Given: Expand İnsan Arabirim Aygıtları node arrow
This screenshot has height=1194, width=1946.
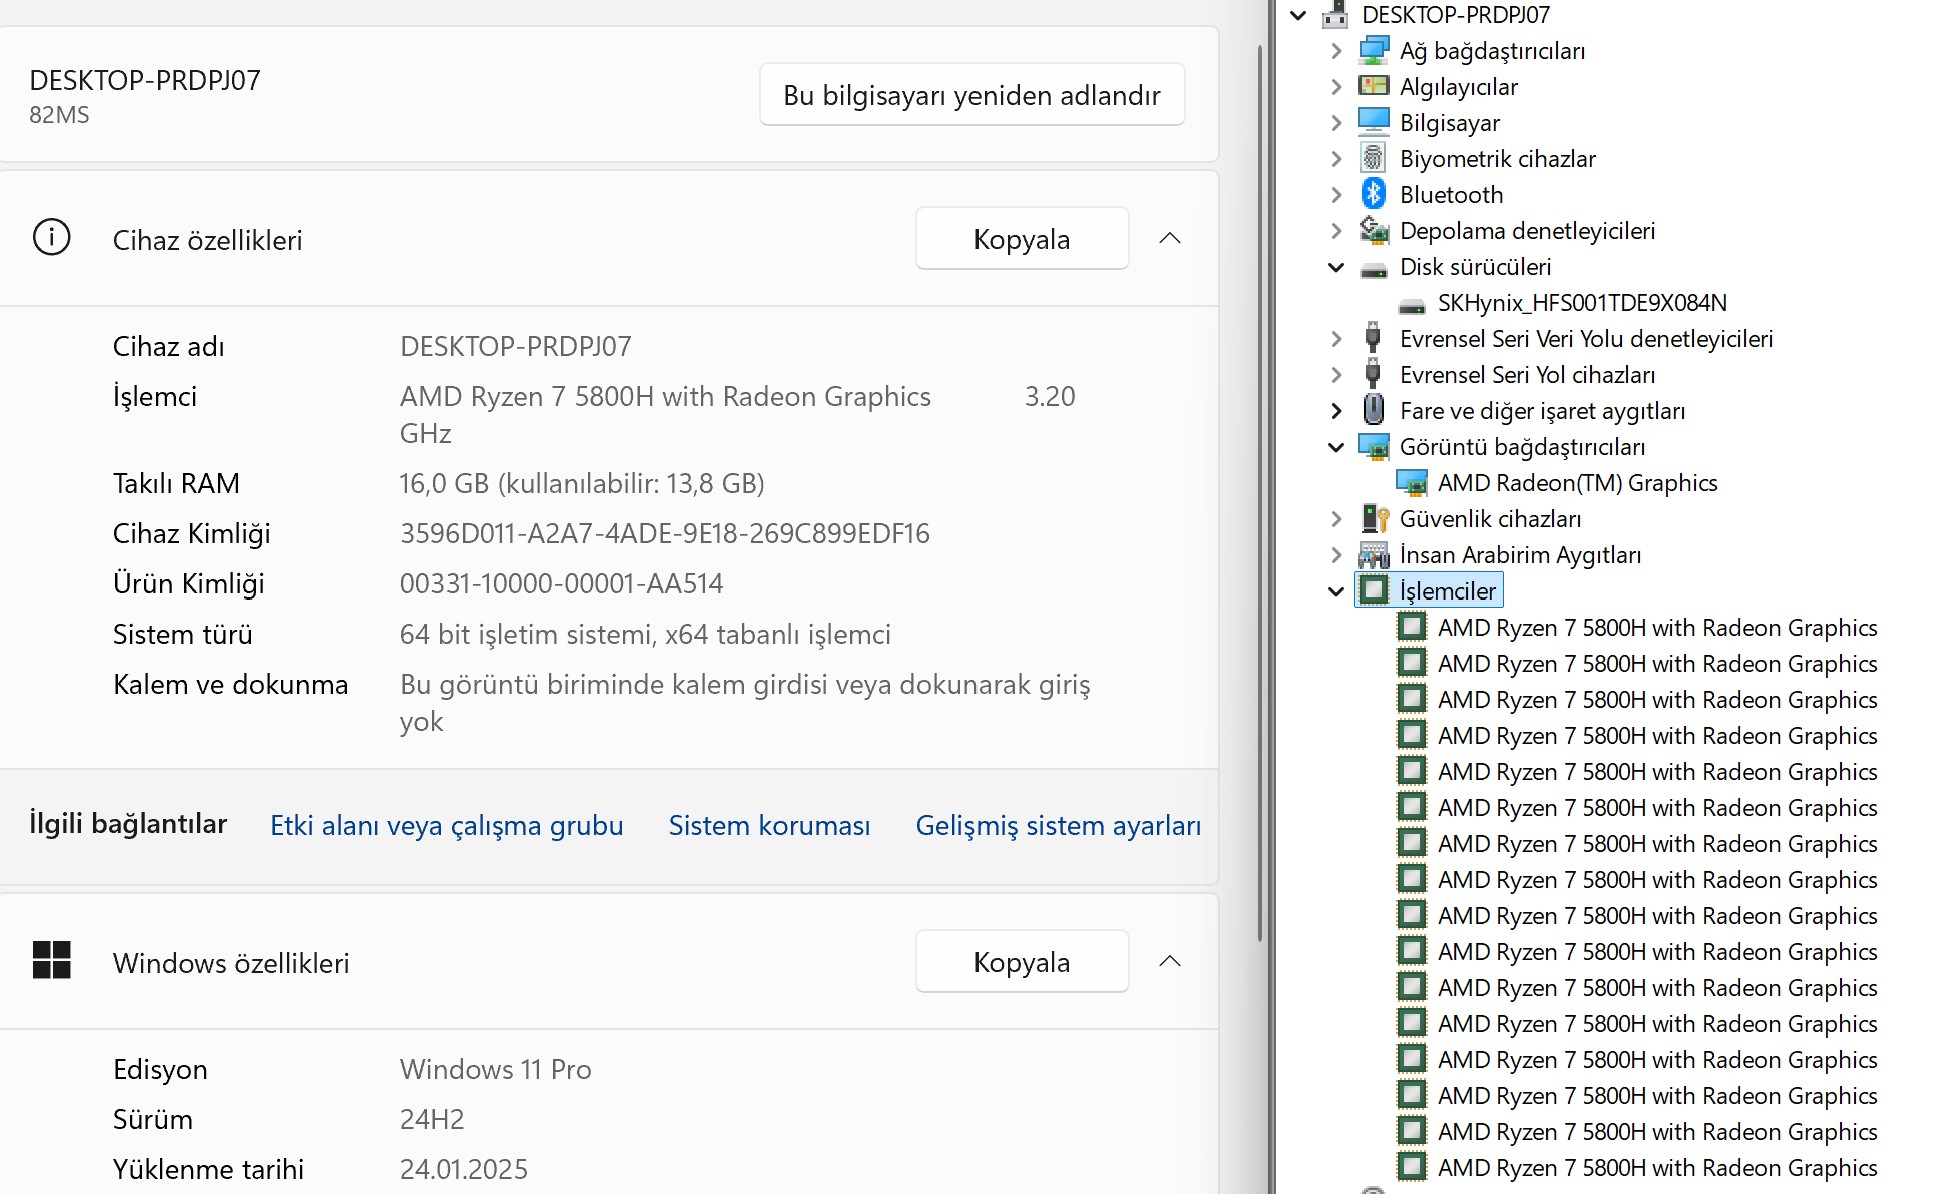Looking at the screenshot, I should pos(1336,554).
